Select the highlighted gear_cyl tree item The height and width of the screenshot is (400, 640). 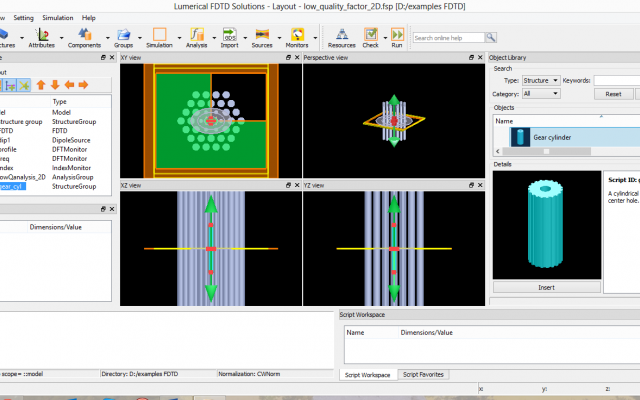12,187
